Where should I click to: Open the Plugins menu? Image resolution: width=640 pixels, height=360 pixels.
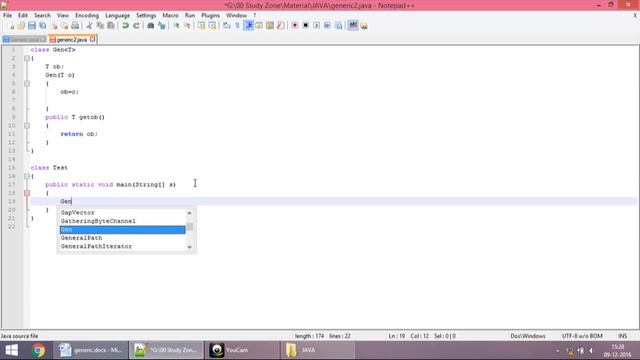[x=211, y=16]
